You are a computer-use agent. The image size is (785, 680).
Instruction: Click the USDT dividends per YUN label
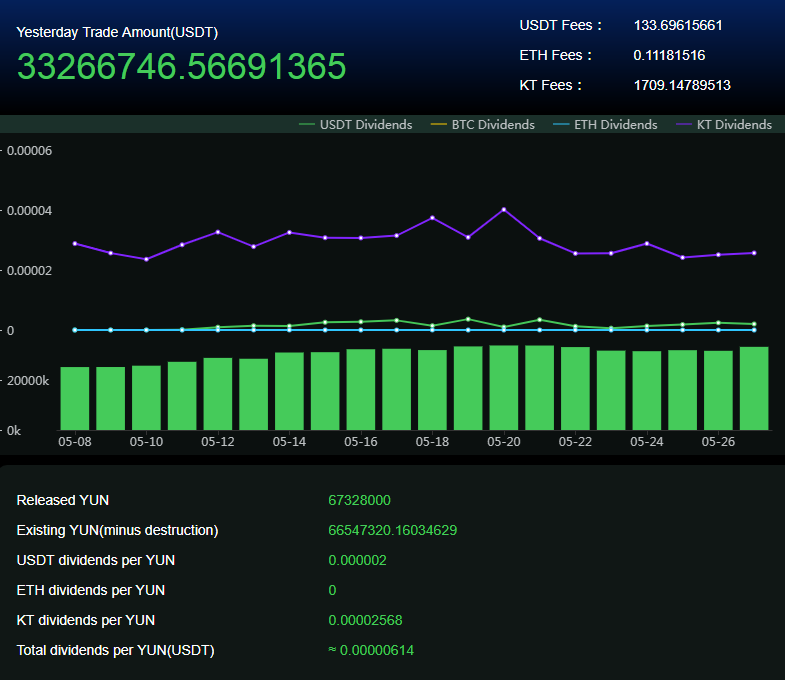coord(96,560)
